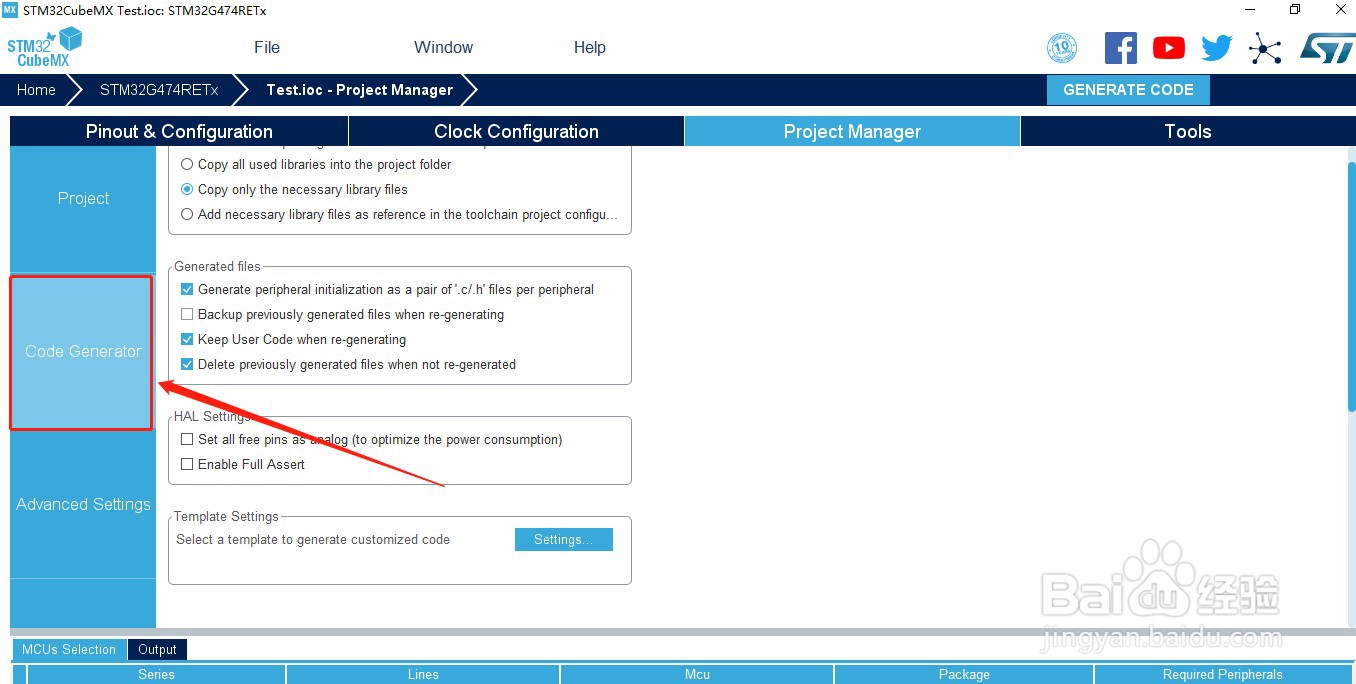Switch to MCUs Selection bottom tab
1356x684 pixels.
tap(69, 649)
